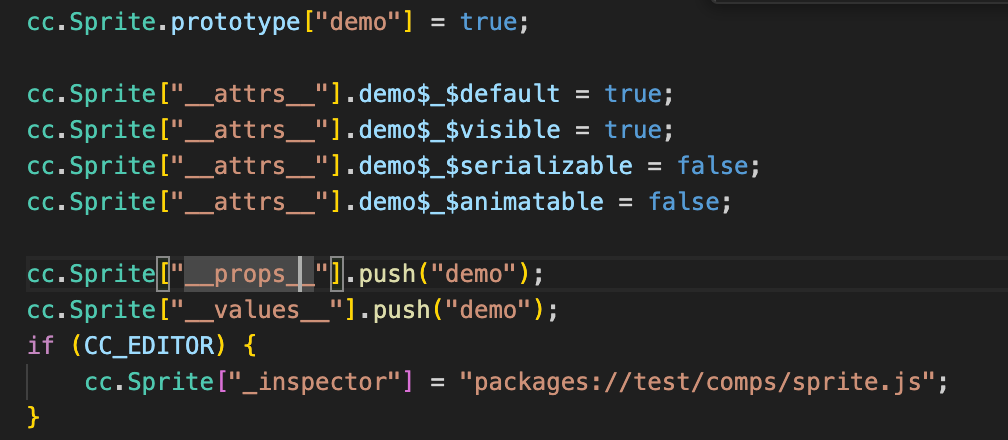
Task: Click the "true" value on the visible line
Action: pos(633,130)
